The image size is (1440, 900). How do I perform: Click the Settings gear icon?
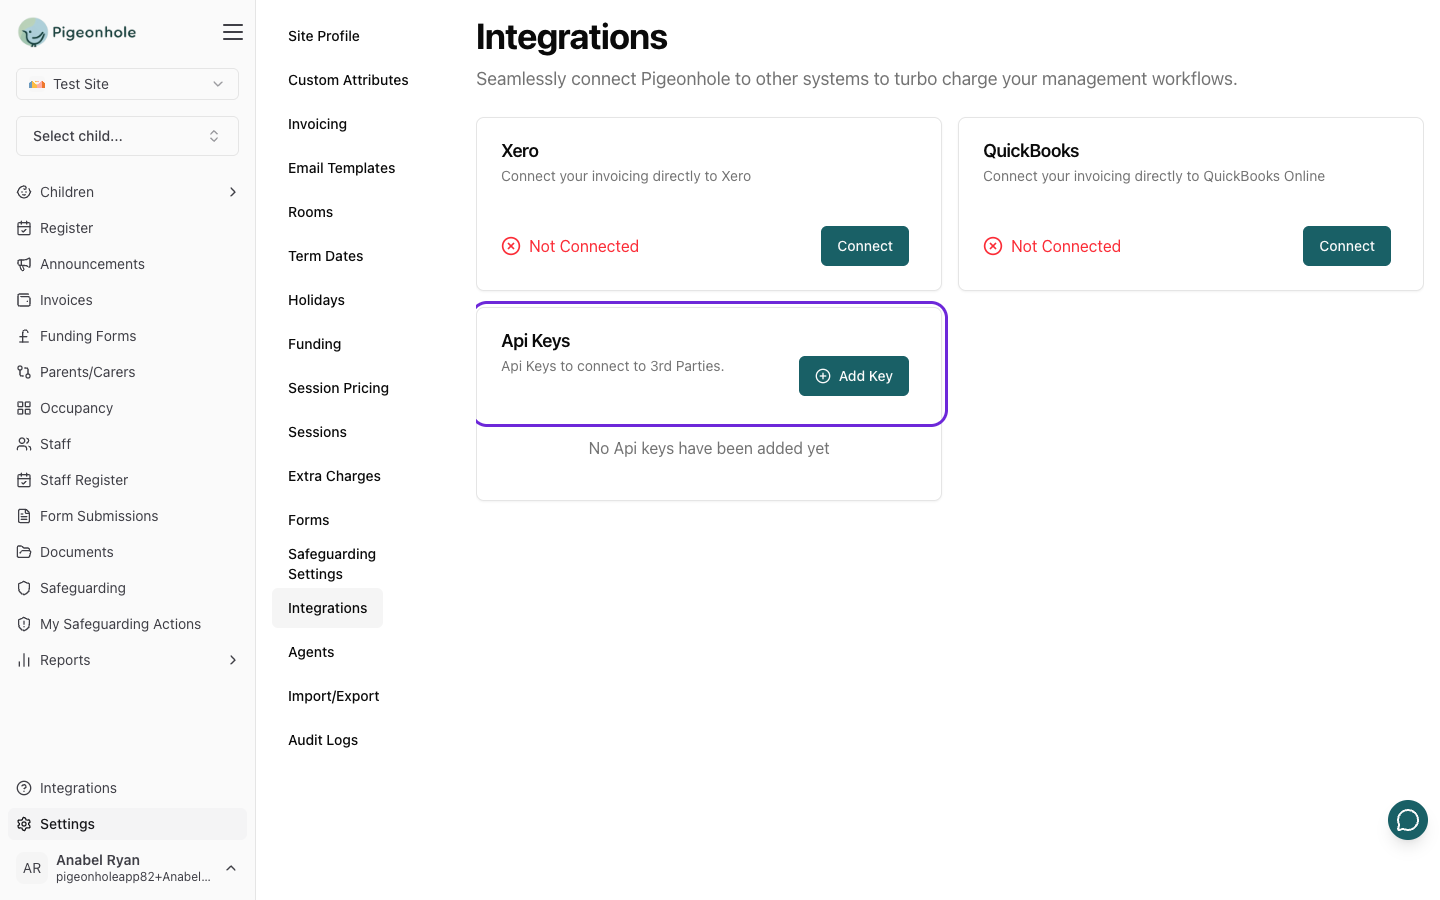click(24, 824)
